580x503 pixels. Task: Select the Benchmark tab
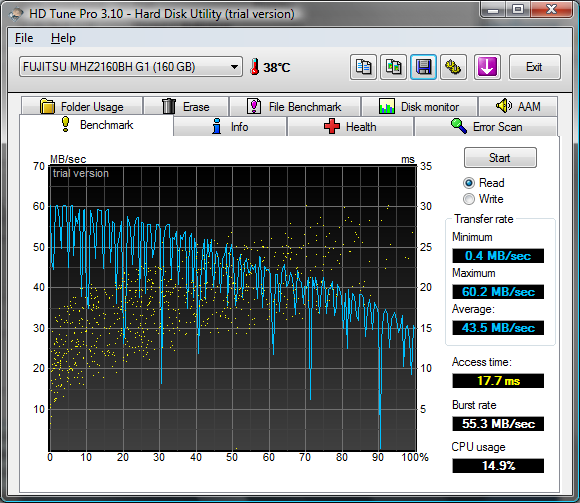point(96,125)
